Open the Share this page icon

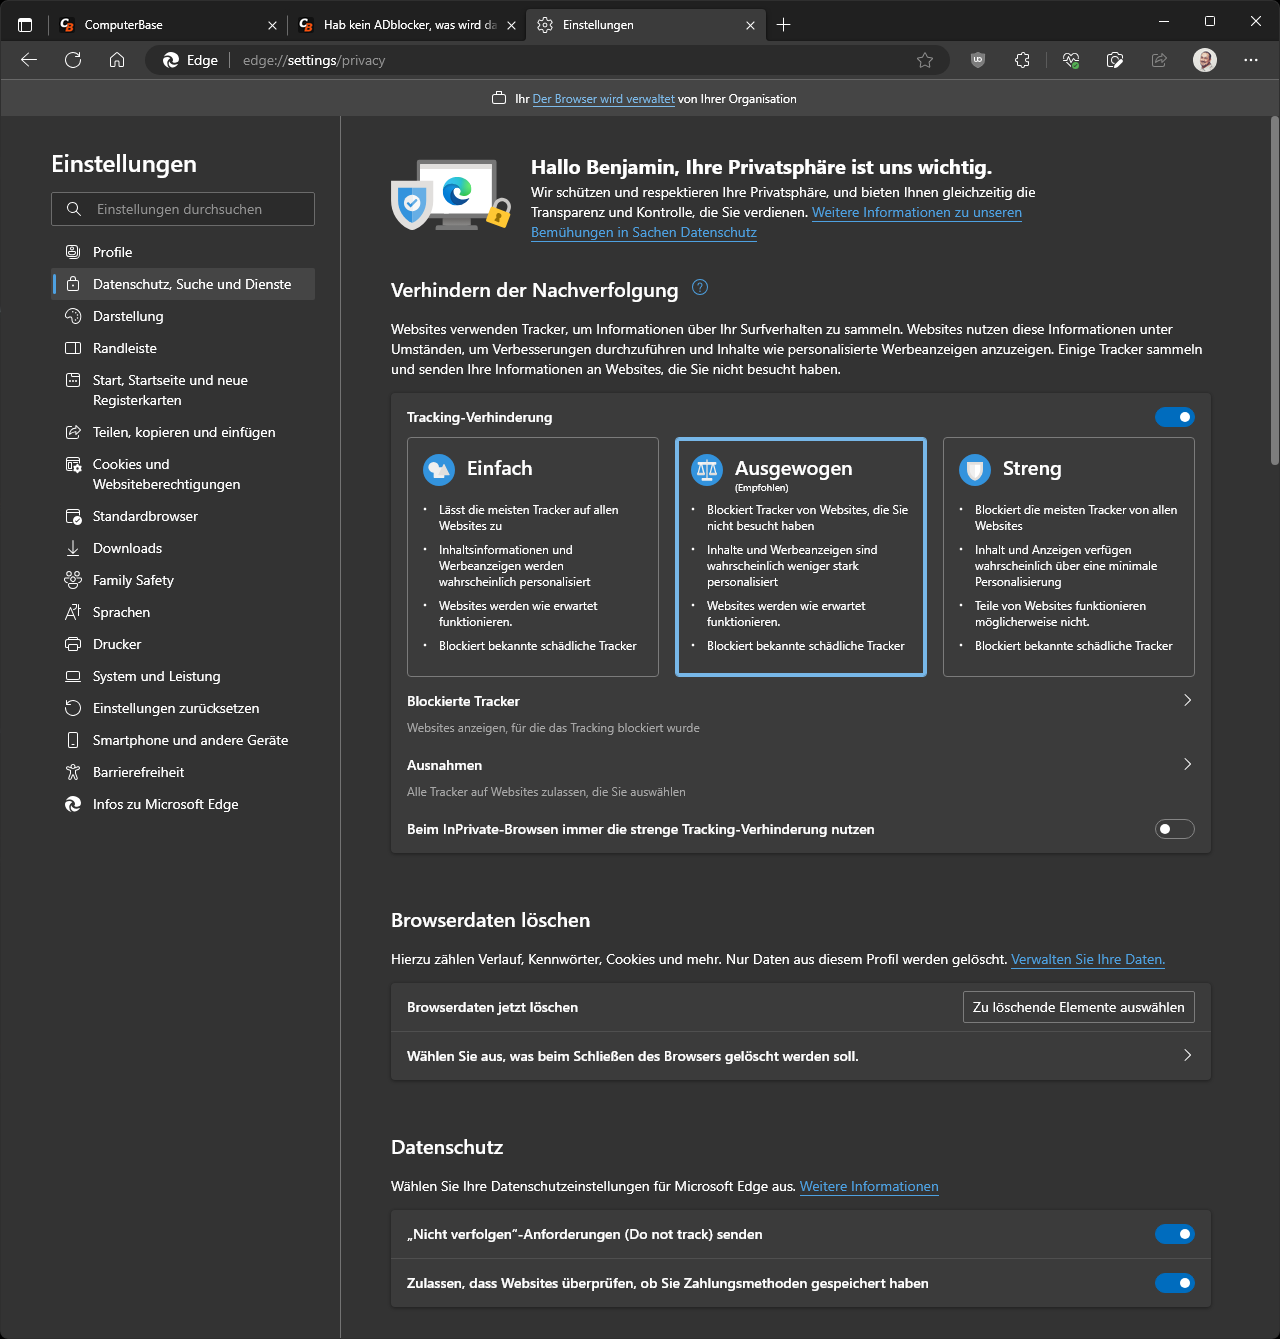1158,60
